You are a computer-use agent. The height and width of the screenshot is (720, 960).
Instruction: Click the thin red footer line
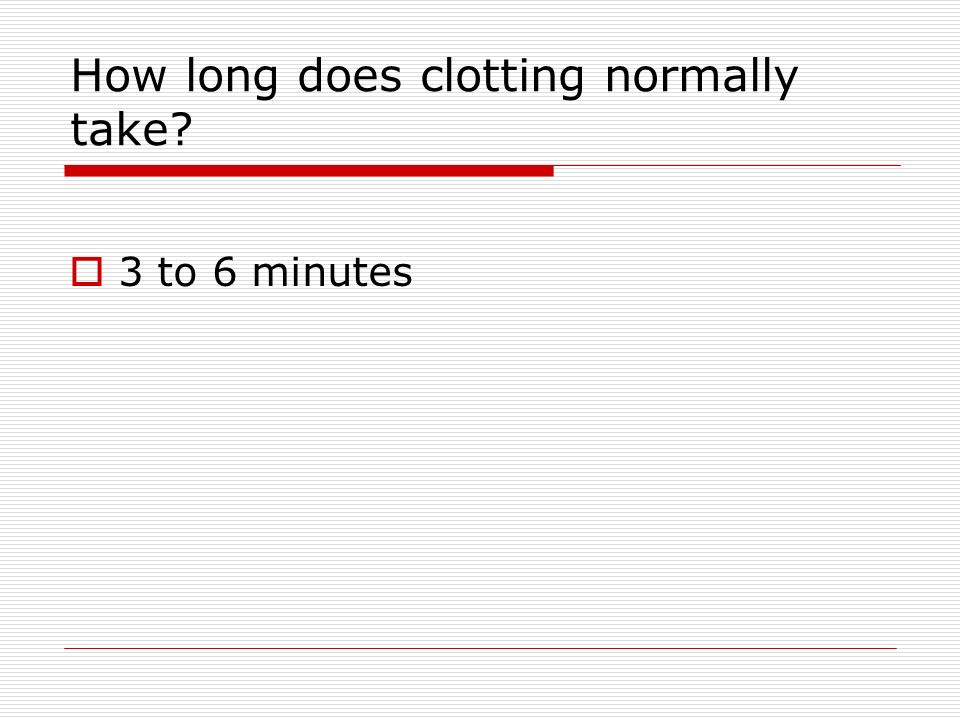click(x=481, y=648)
